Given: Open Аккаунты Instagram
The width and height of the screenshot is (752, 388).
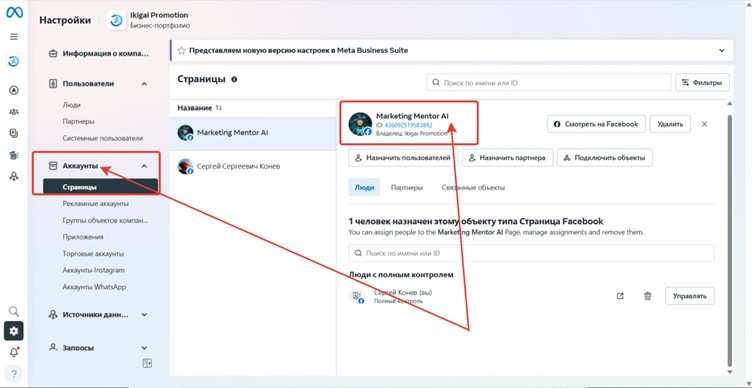Looking at the screenshot, I should (94, 270).
